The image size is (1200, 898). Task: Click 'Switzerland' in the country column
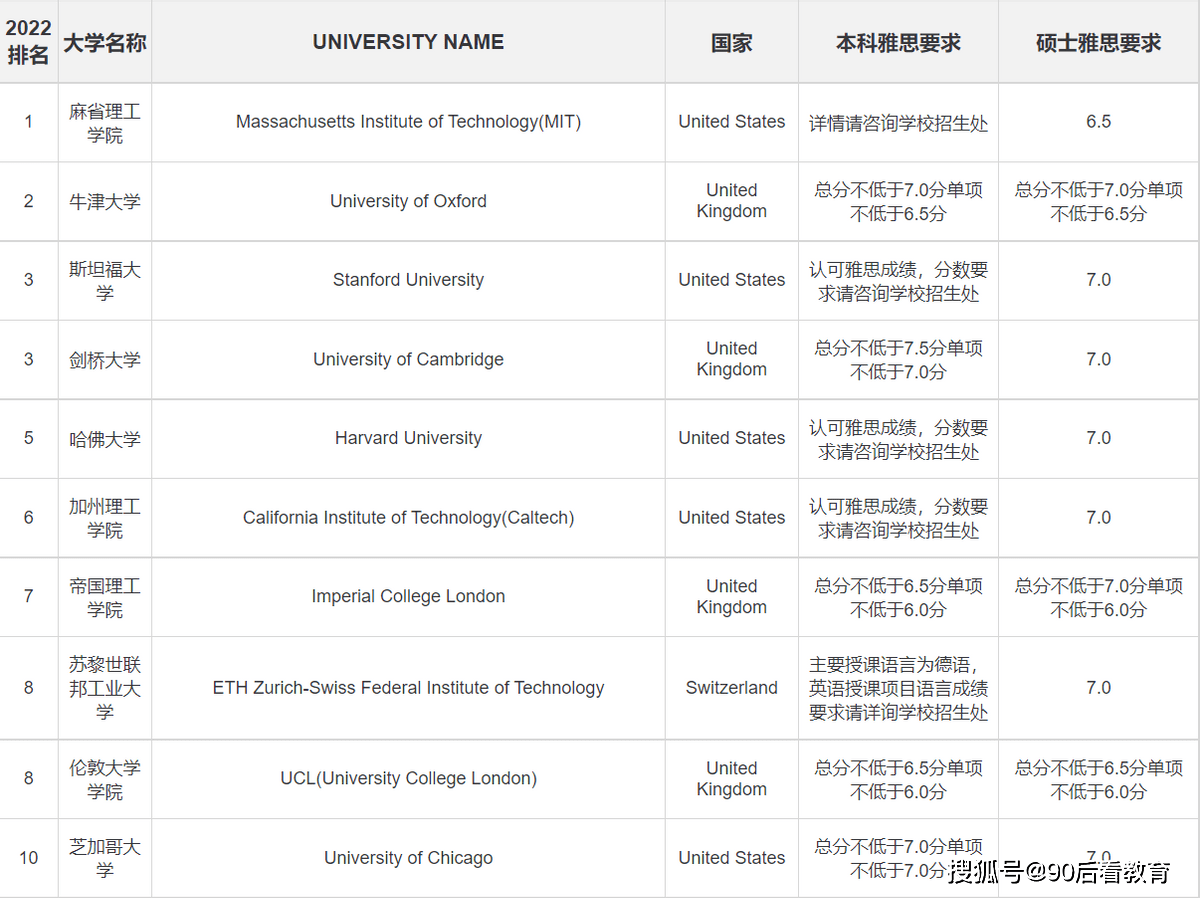tap(732, 688)
